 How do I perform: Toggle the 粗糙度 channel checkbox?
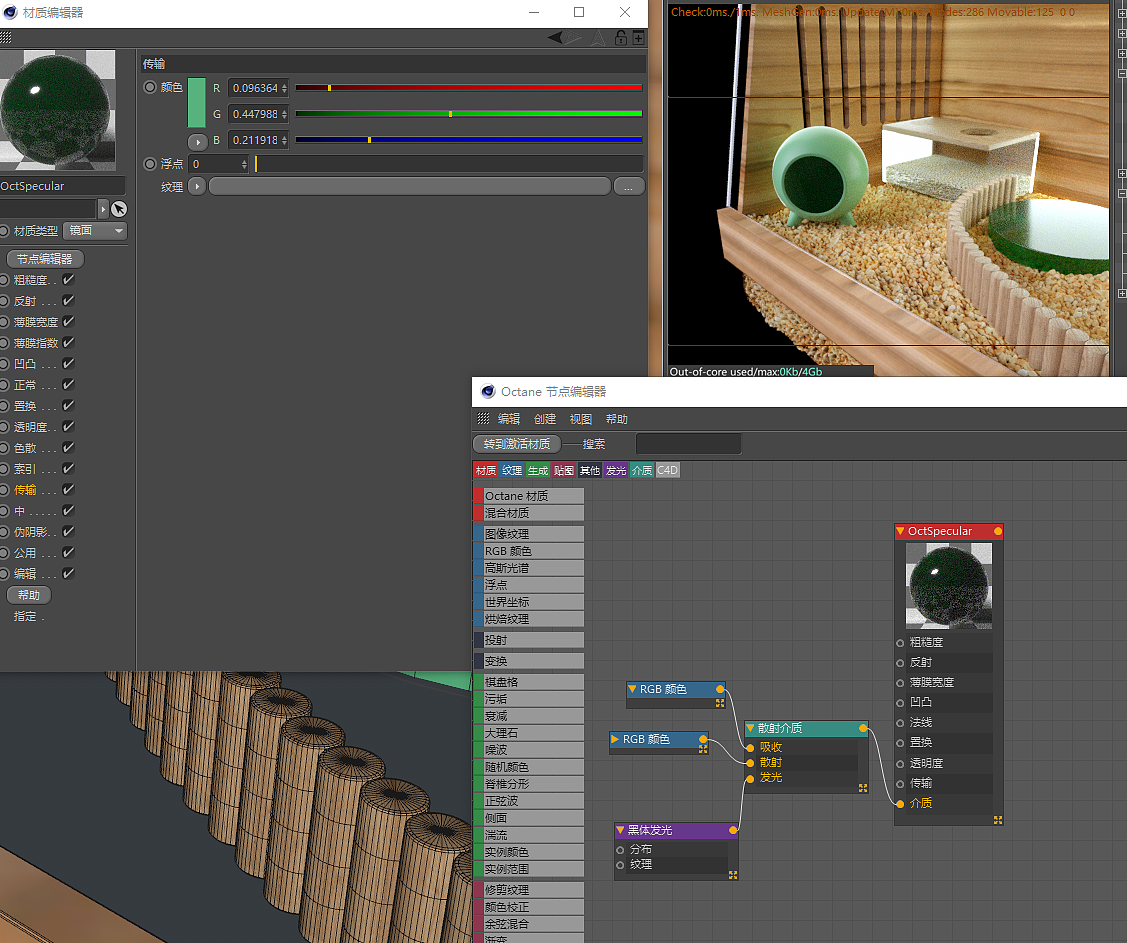pos(68,280)
